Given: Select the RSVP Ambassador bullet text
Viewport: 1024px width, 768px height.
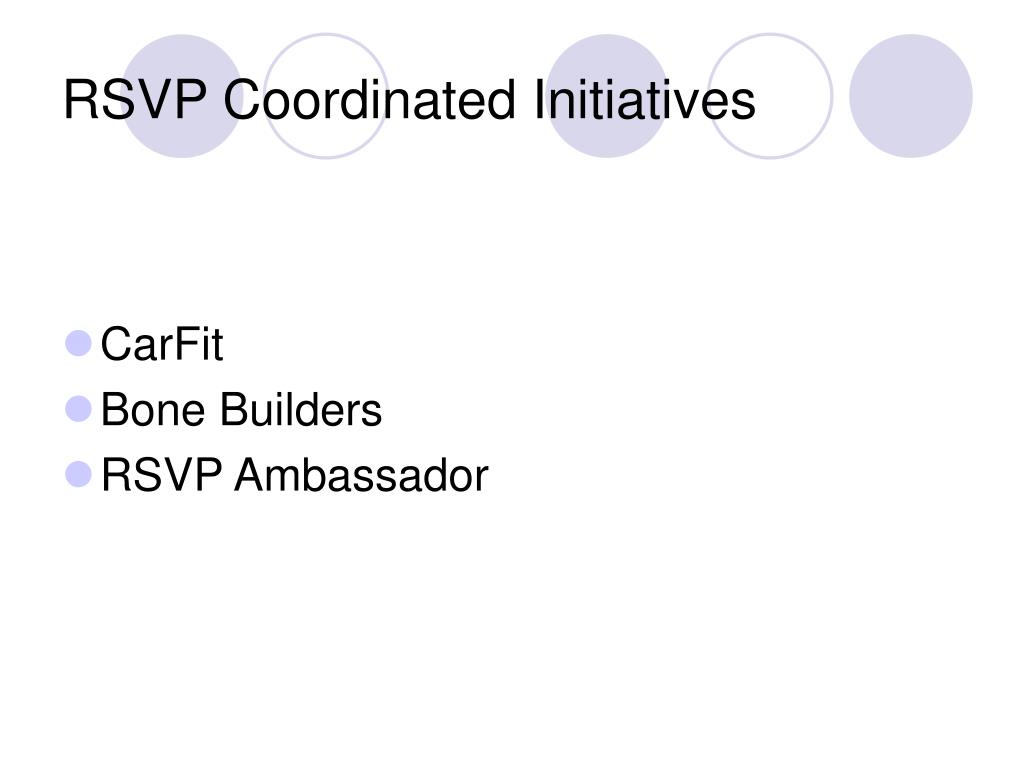Looking at the screenshot, I should click(295, 475).
